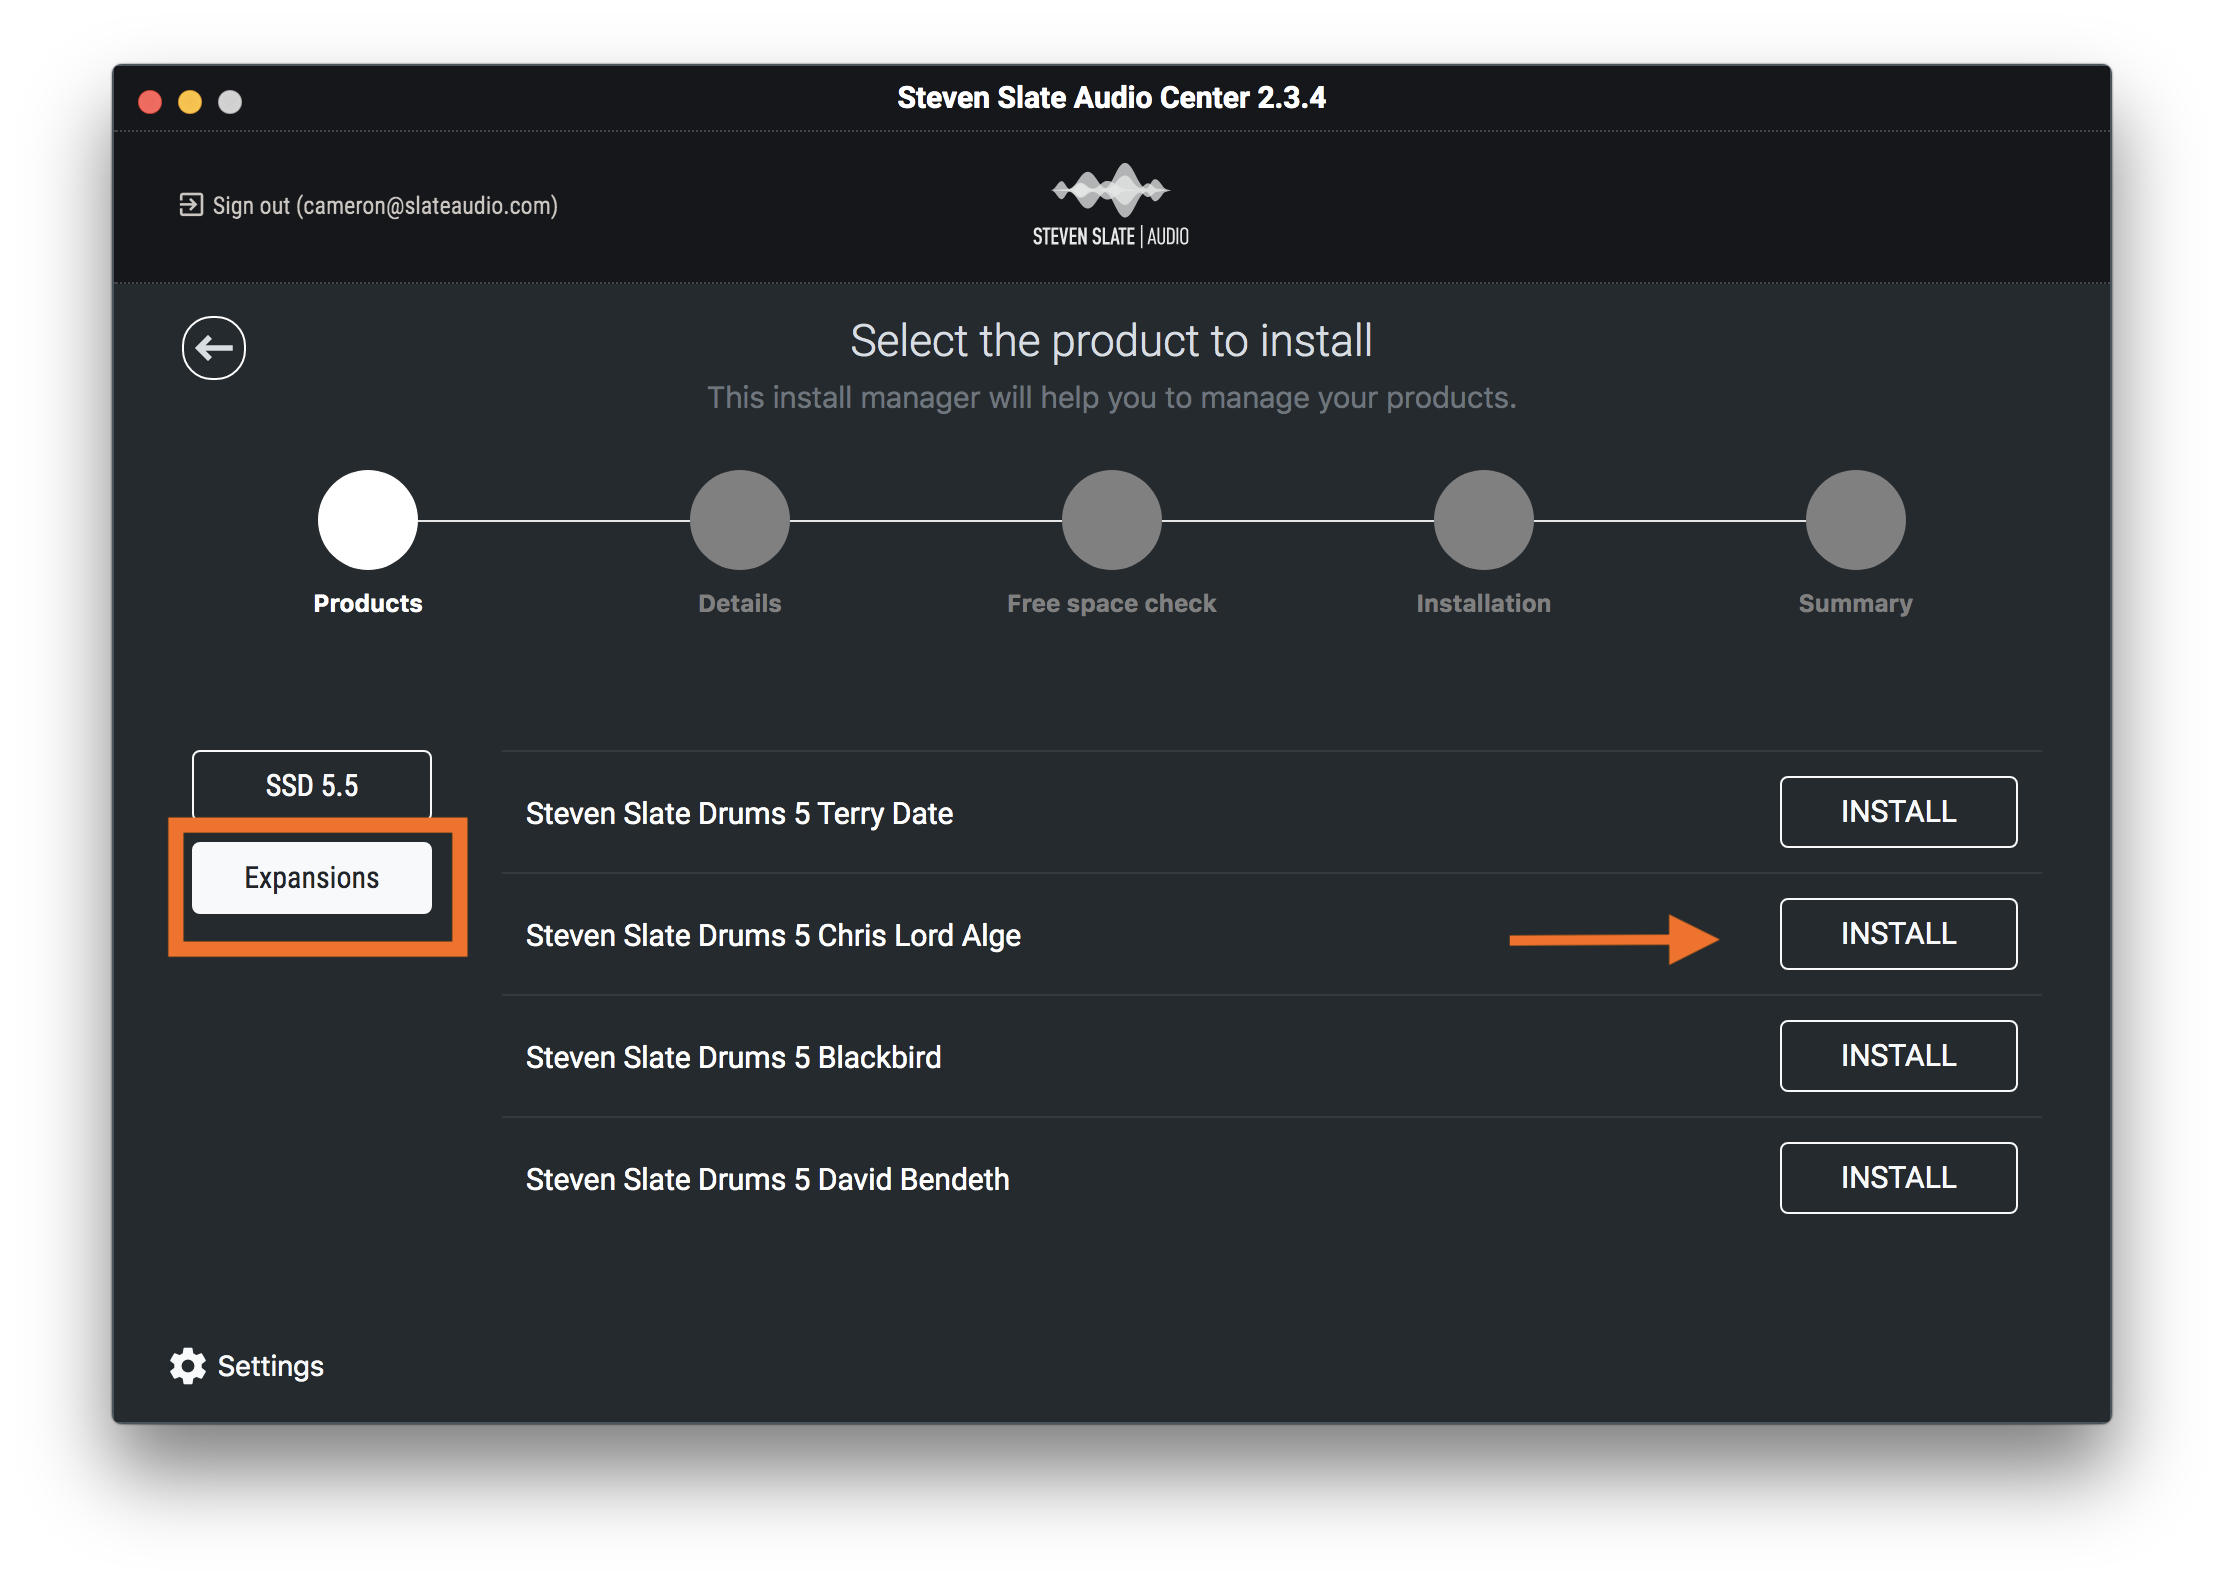
Task: Minimize the window with the yellow button
Action: click(190, 102)
